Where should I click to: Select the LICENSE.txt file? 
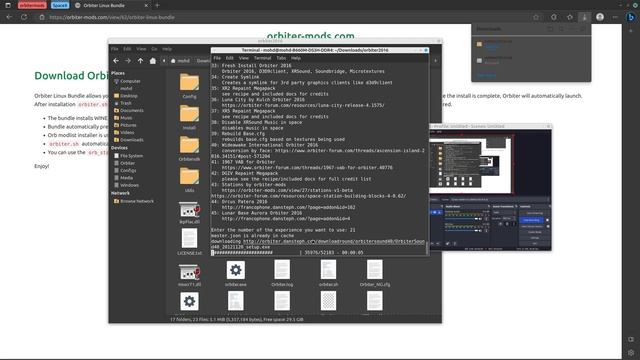pos(189,242)
